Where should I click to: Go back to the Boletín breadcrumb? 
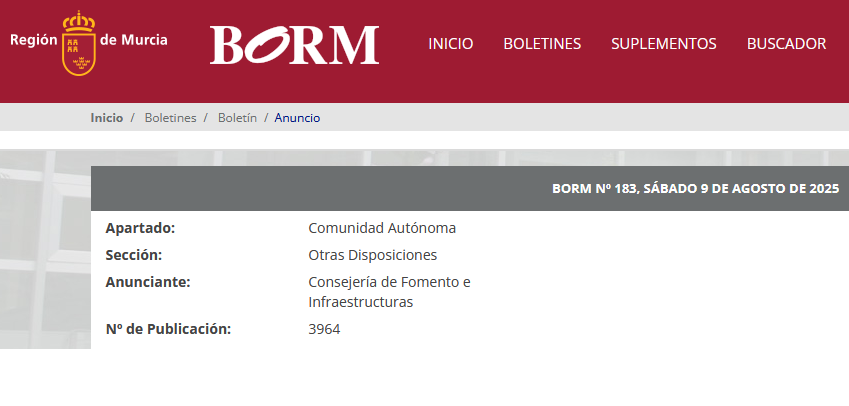pyautogui.click(x=237, y=118)
